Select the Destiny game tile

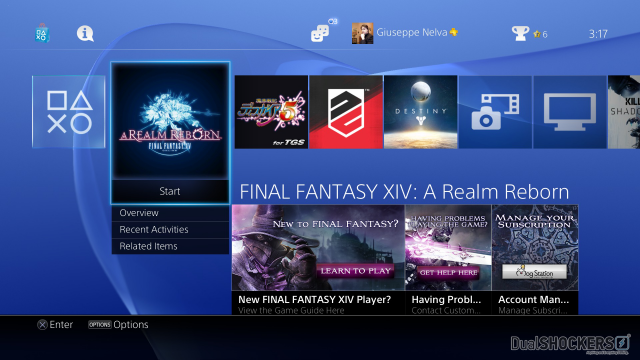[420, 112]
